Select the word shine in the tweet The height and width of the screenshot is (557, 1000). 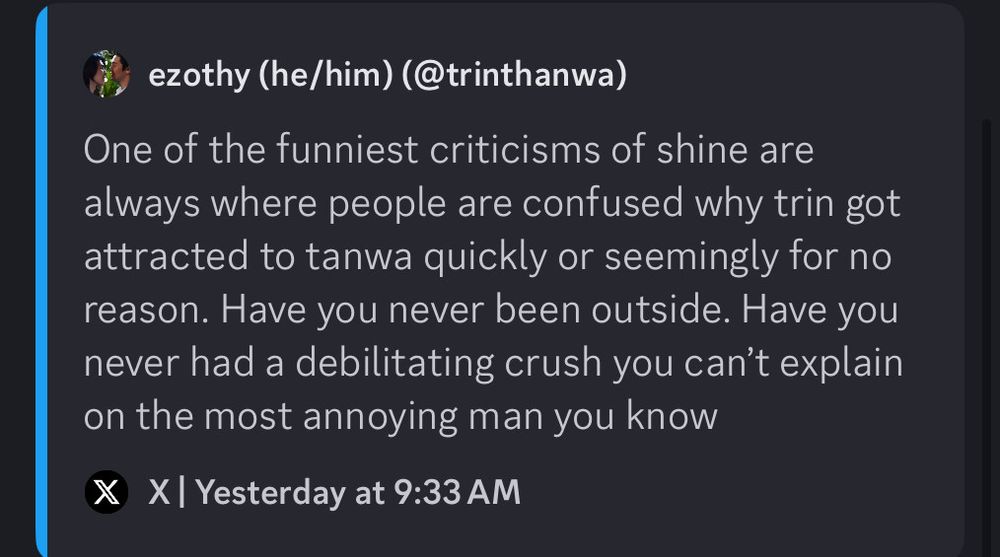click(702, 150)
